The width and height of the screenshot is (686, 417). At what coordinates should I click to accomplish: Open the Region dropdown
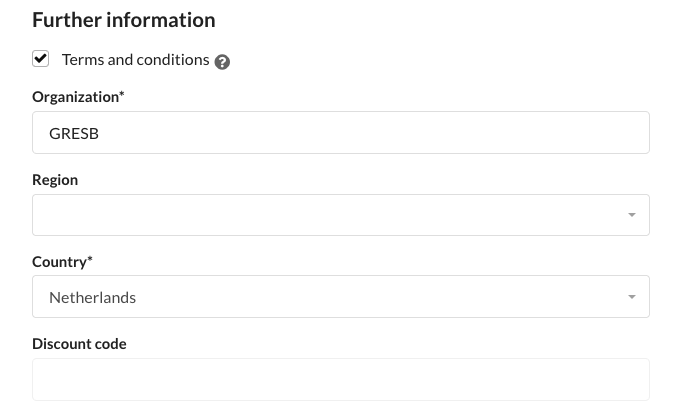tap(340, 215)
